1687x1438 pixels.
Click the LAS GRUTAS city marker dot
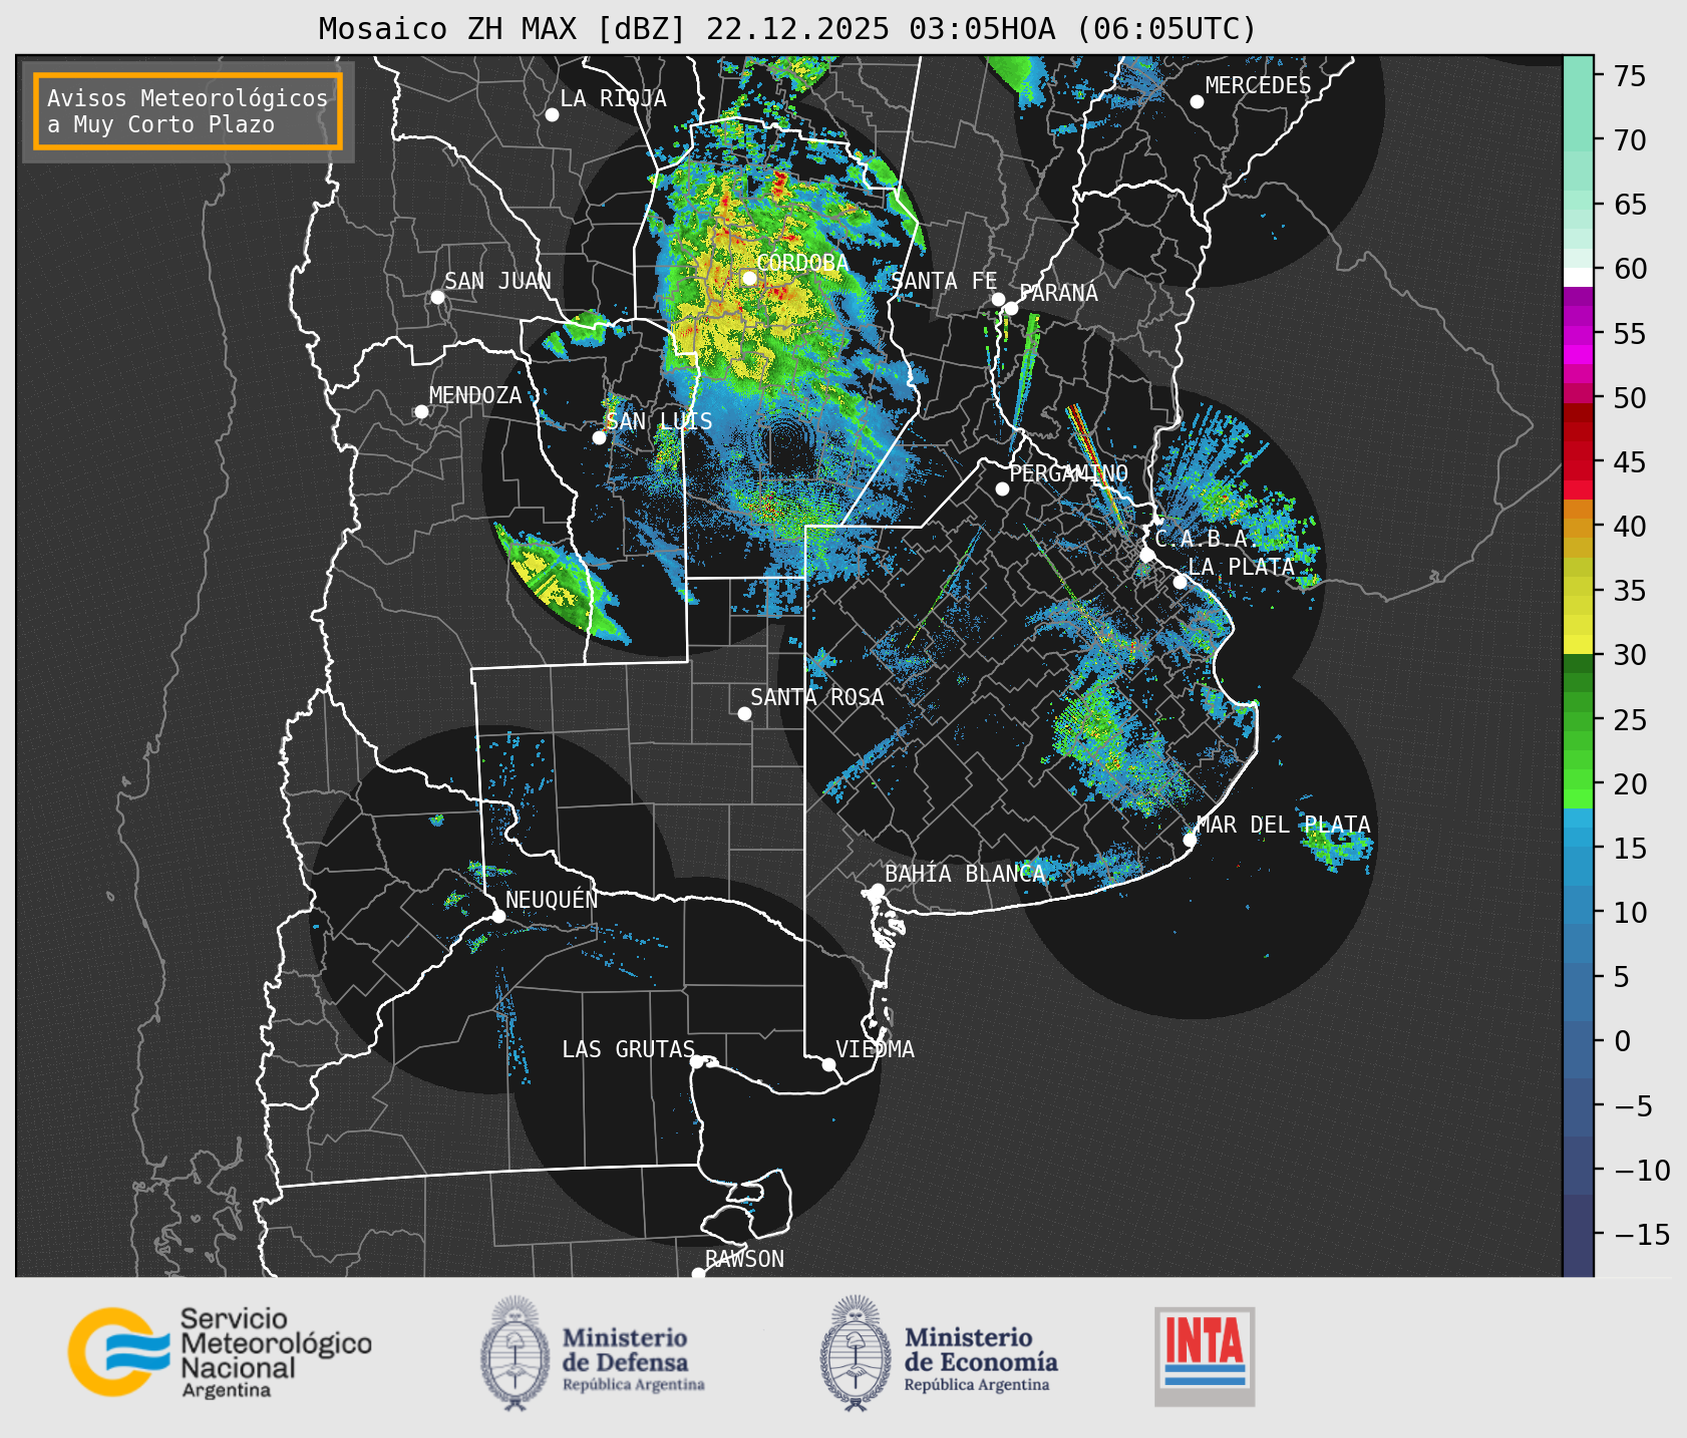pyautogui.click(x=697, y=1062)
